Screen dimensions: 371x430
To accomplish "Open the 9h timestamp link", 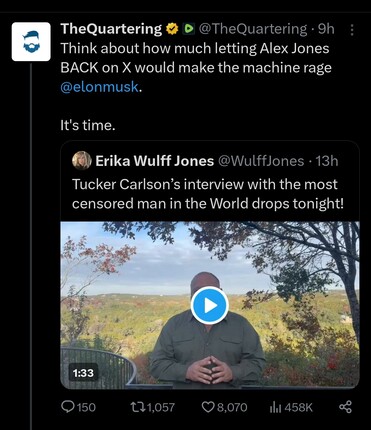I will tap(326, 29).
